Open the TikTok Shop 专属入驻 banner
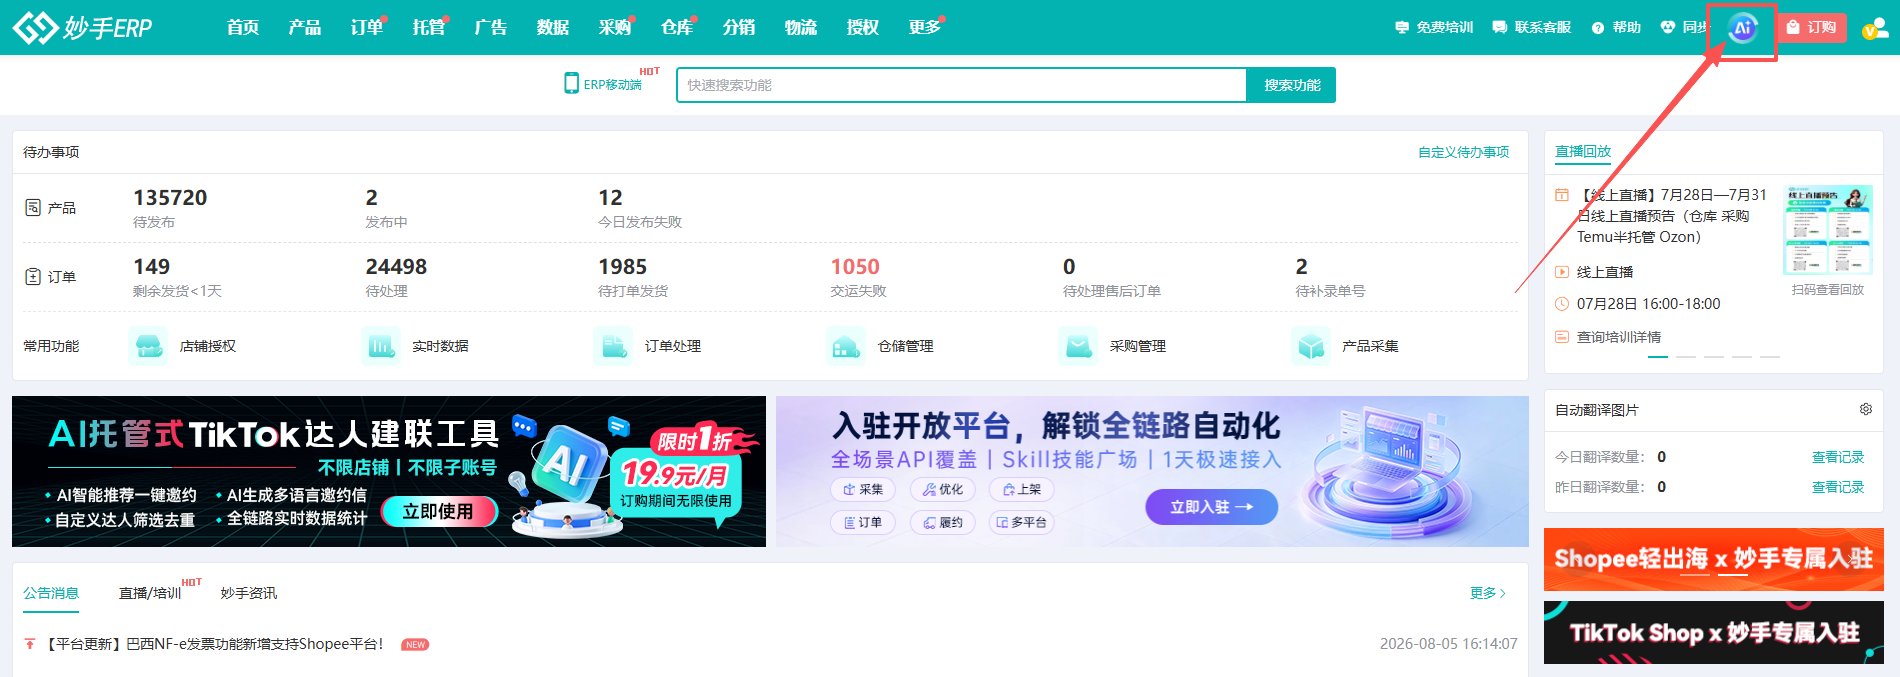1900x677 pixels. pos(1713,632)
